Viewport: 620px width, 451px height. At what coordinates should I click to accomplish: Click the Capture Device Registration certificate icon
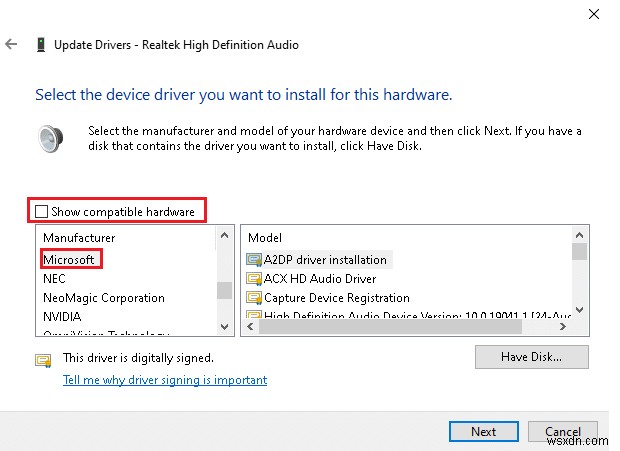pos(254,298)
